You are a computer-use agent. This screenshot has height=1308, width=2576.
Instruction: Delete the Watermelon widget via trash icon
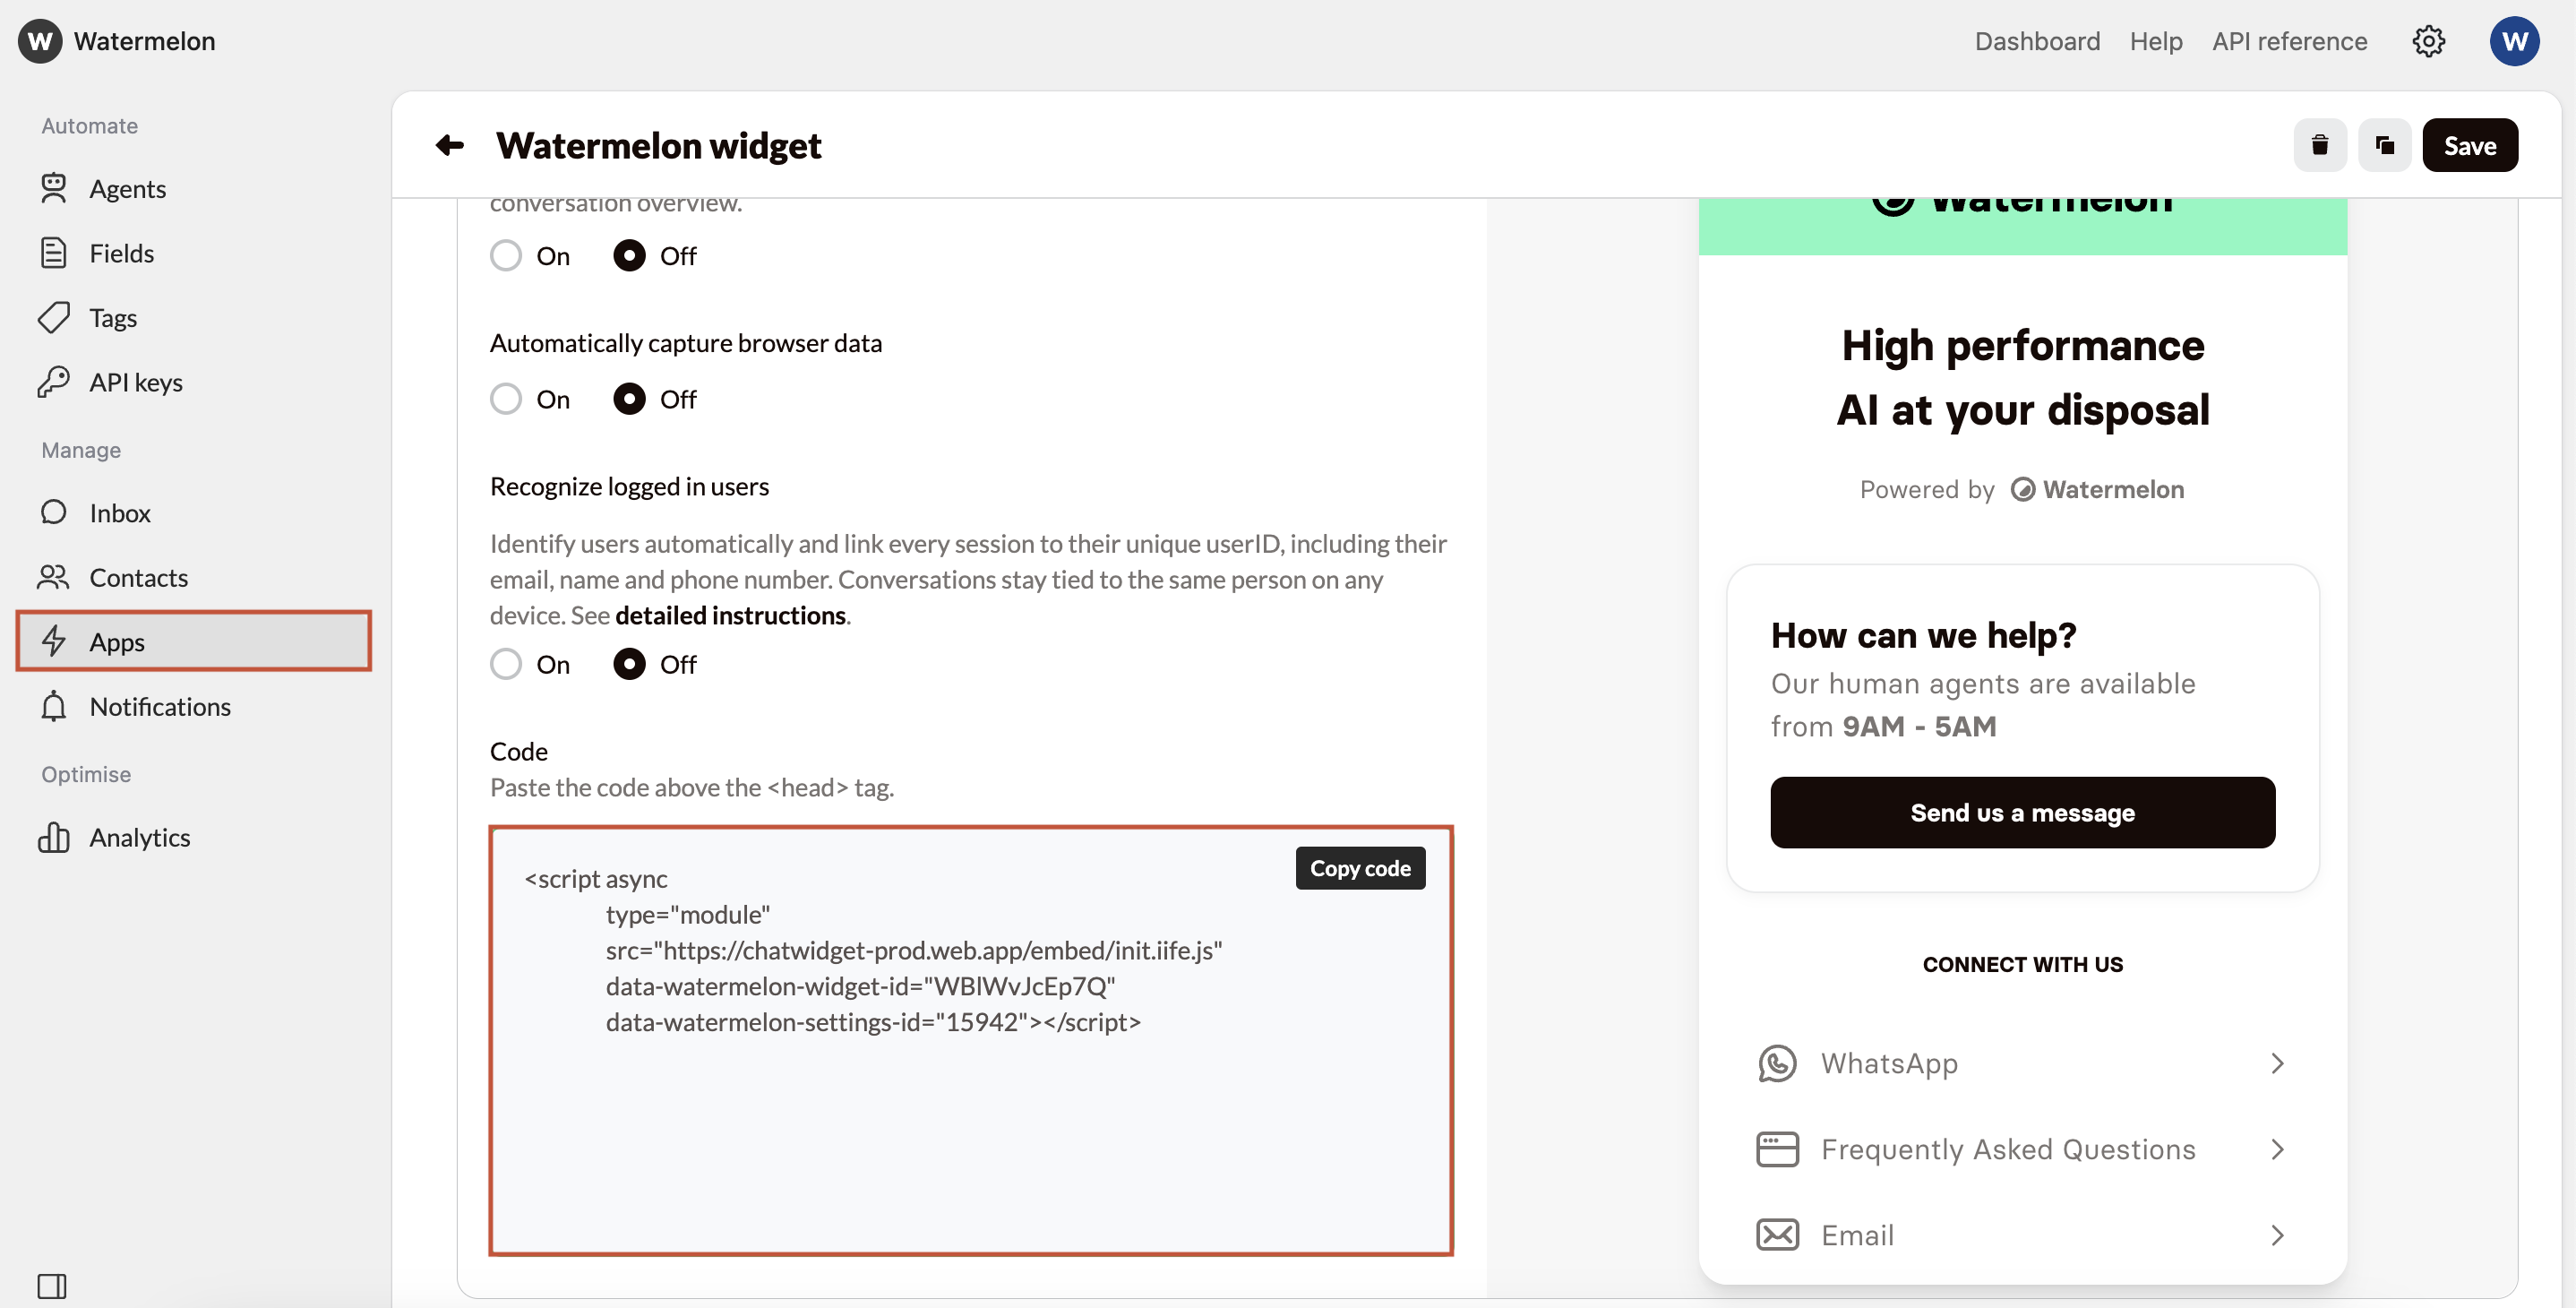[2321, 144]
